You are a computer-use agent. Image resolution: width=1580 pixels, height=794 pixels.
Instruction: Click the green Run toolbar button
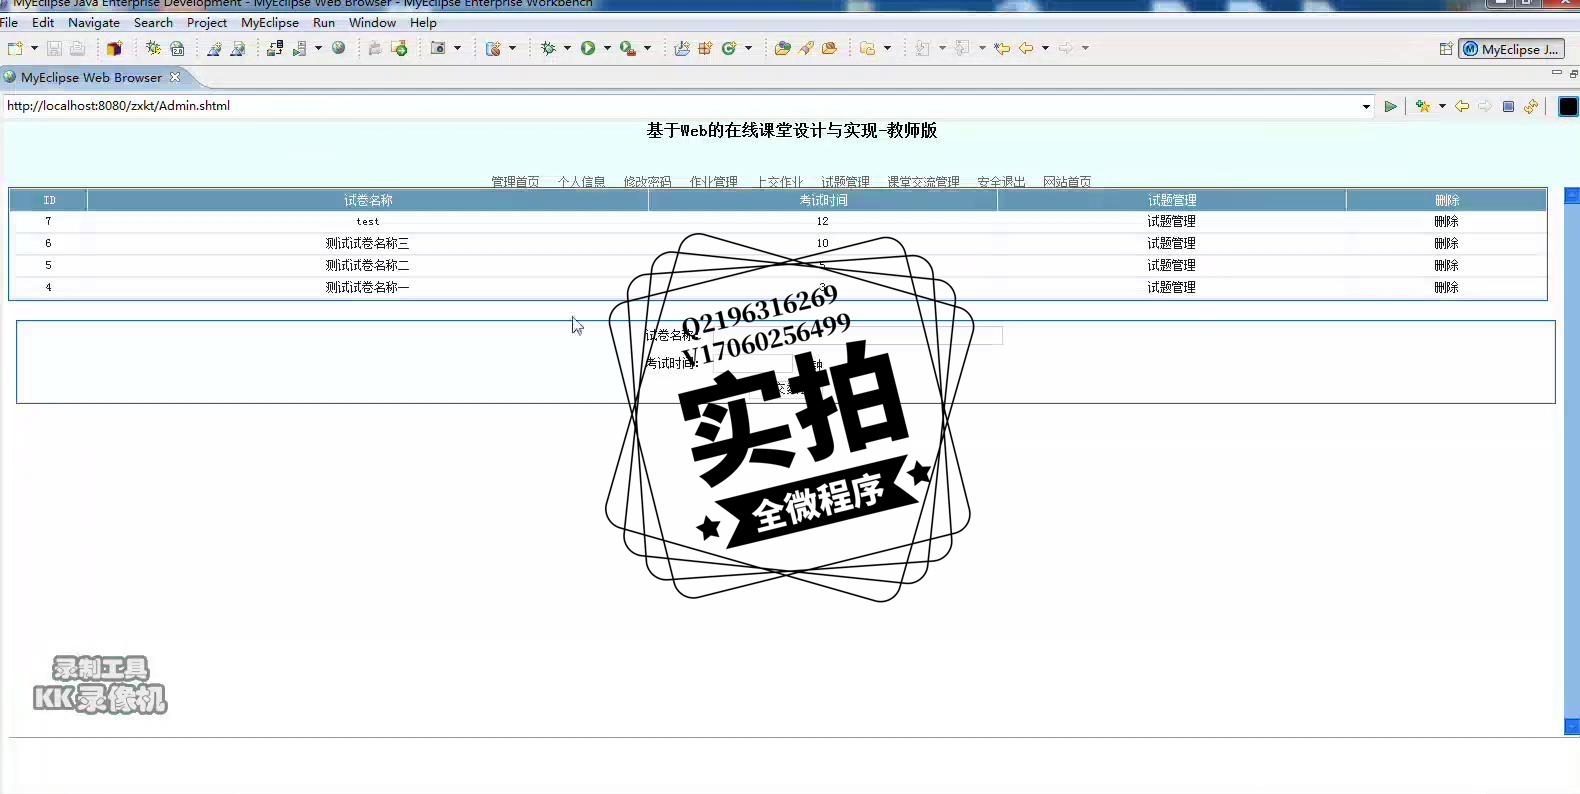click(x=588, y=48)
